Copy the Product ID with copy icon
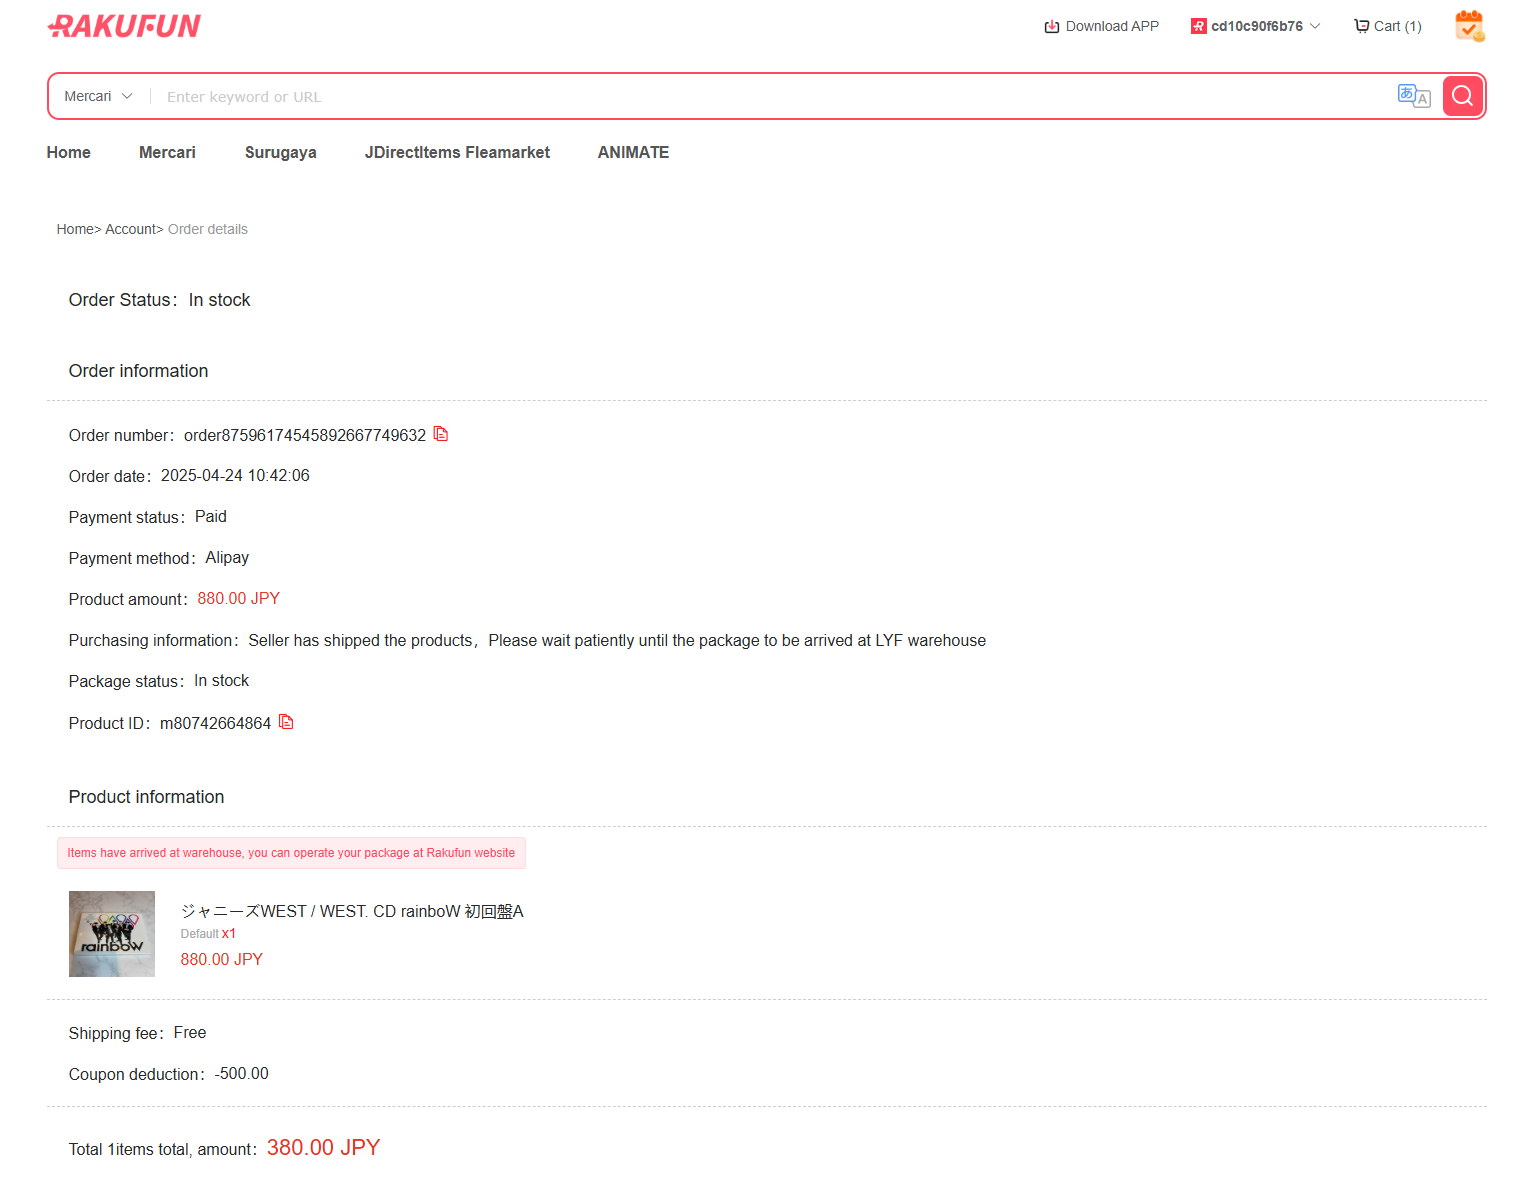Screen dimensions: 1515x1204 coord(286,722)
